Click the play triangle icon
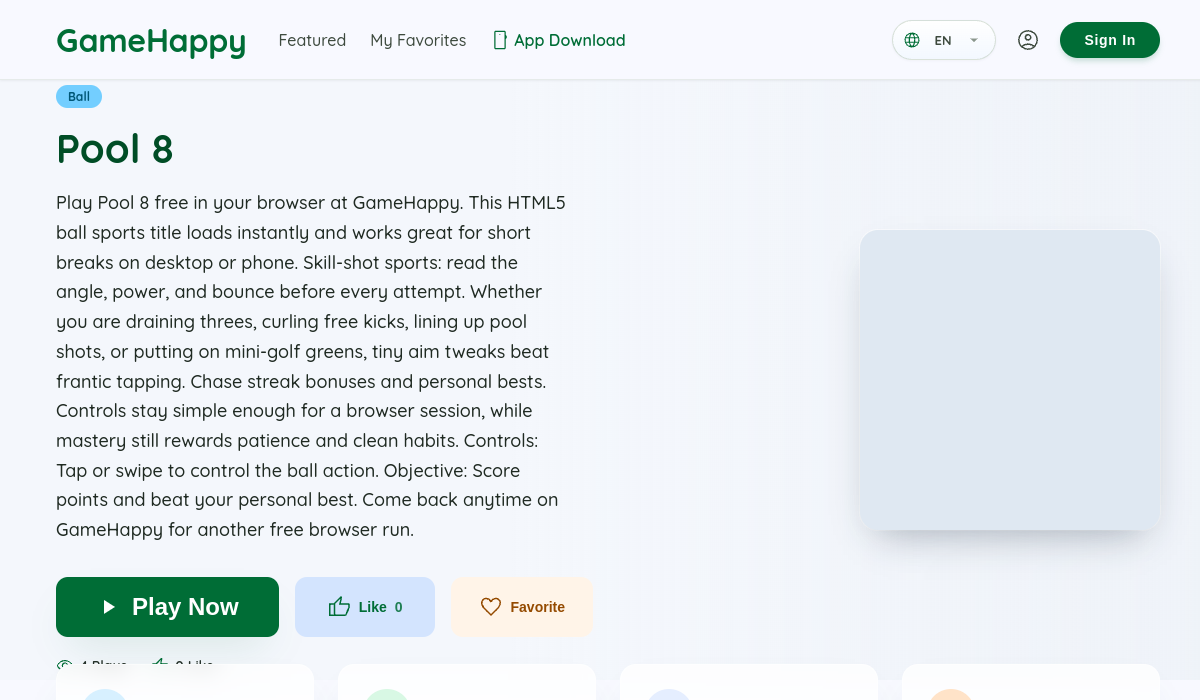The height and width of the screenshot is (700, 1200). coord(109,607)
